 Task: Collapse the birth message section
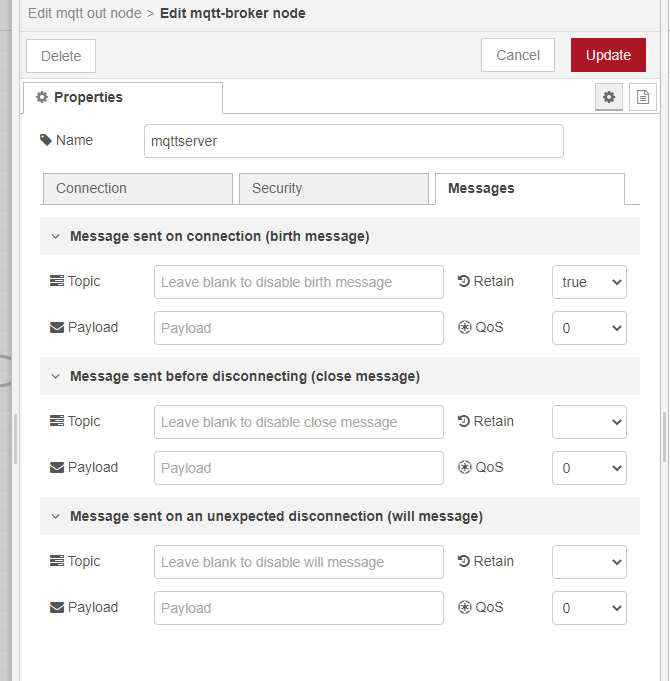[56, 237]
